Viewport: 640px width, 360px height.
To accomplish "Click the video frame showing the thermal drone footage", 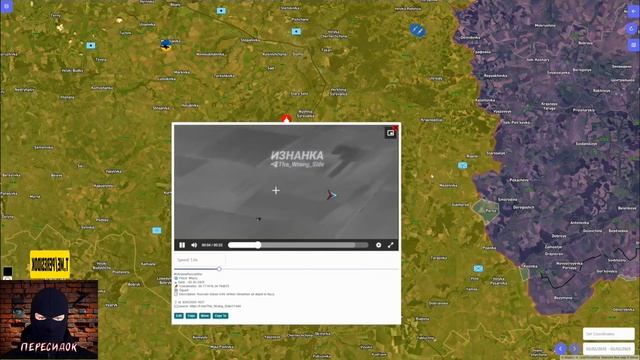I will tap(286, 182).
